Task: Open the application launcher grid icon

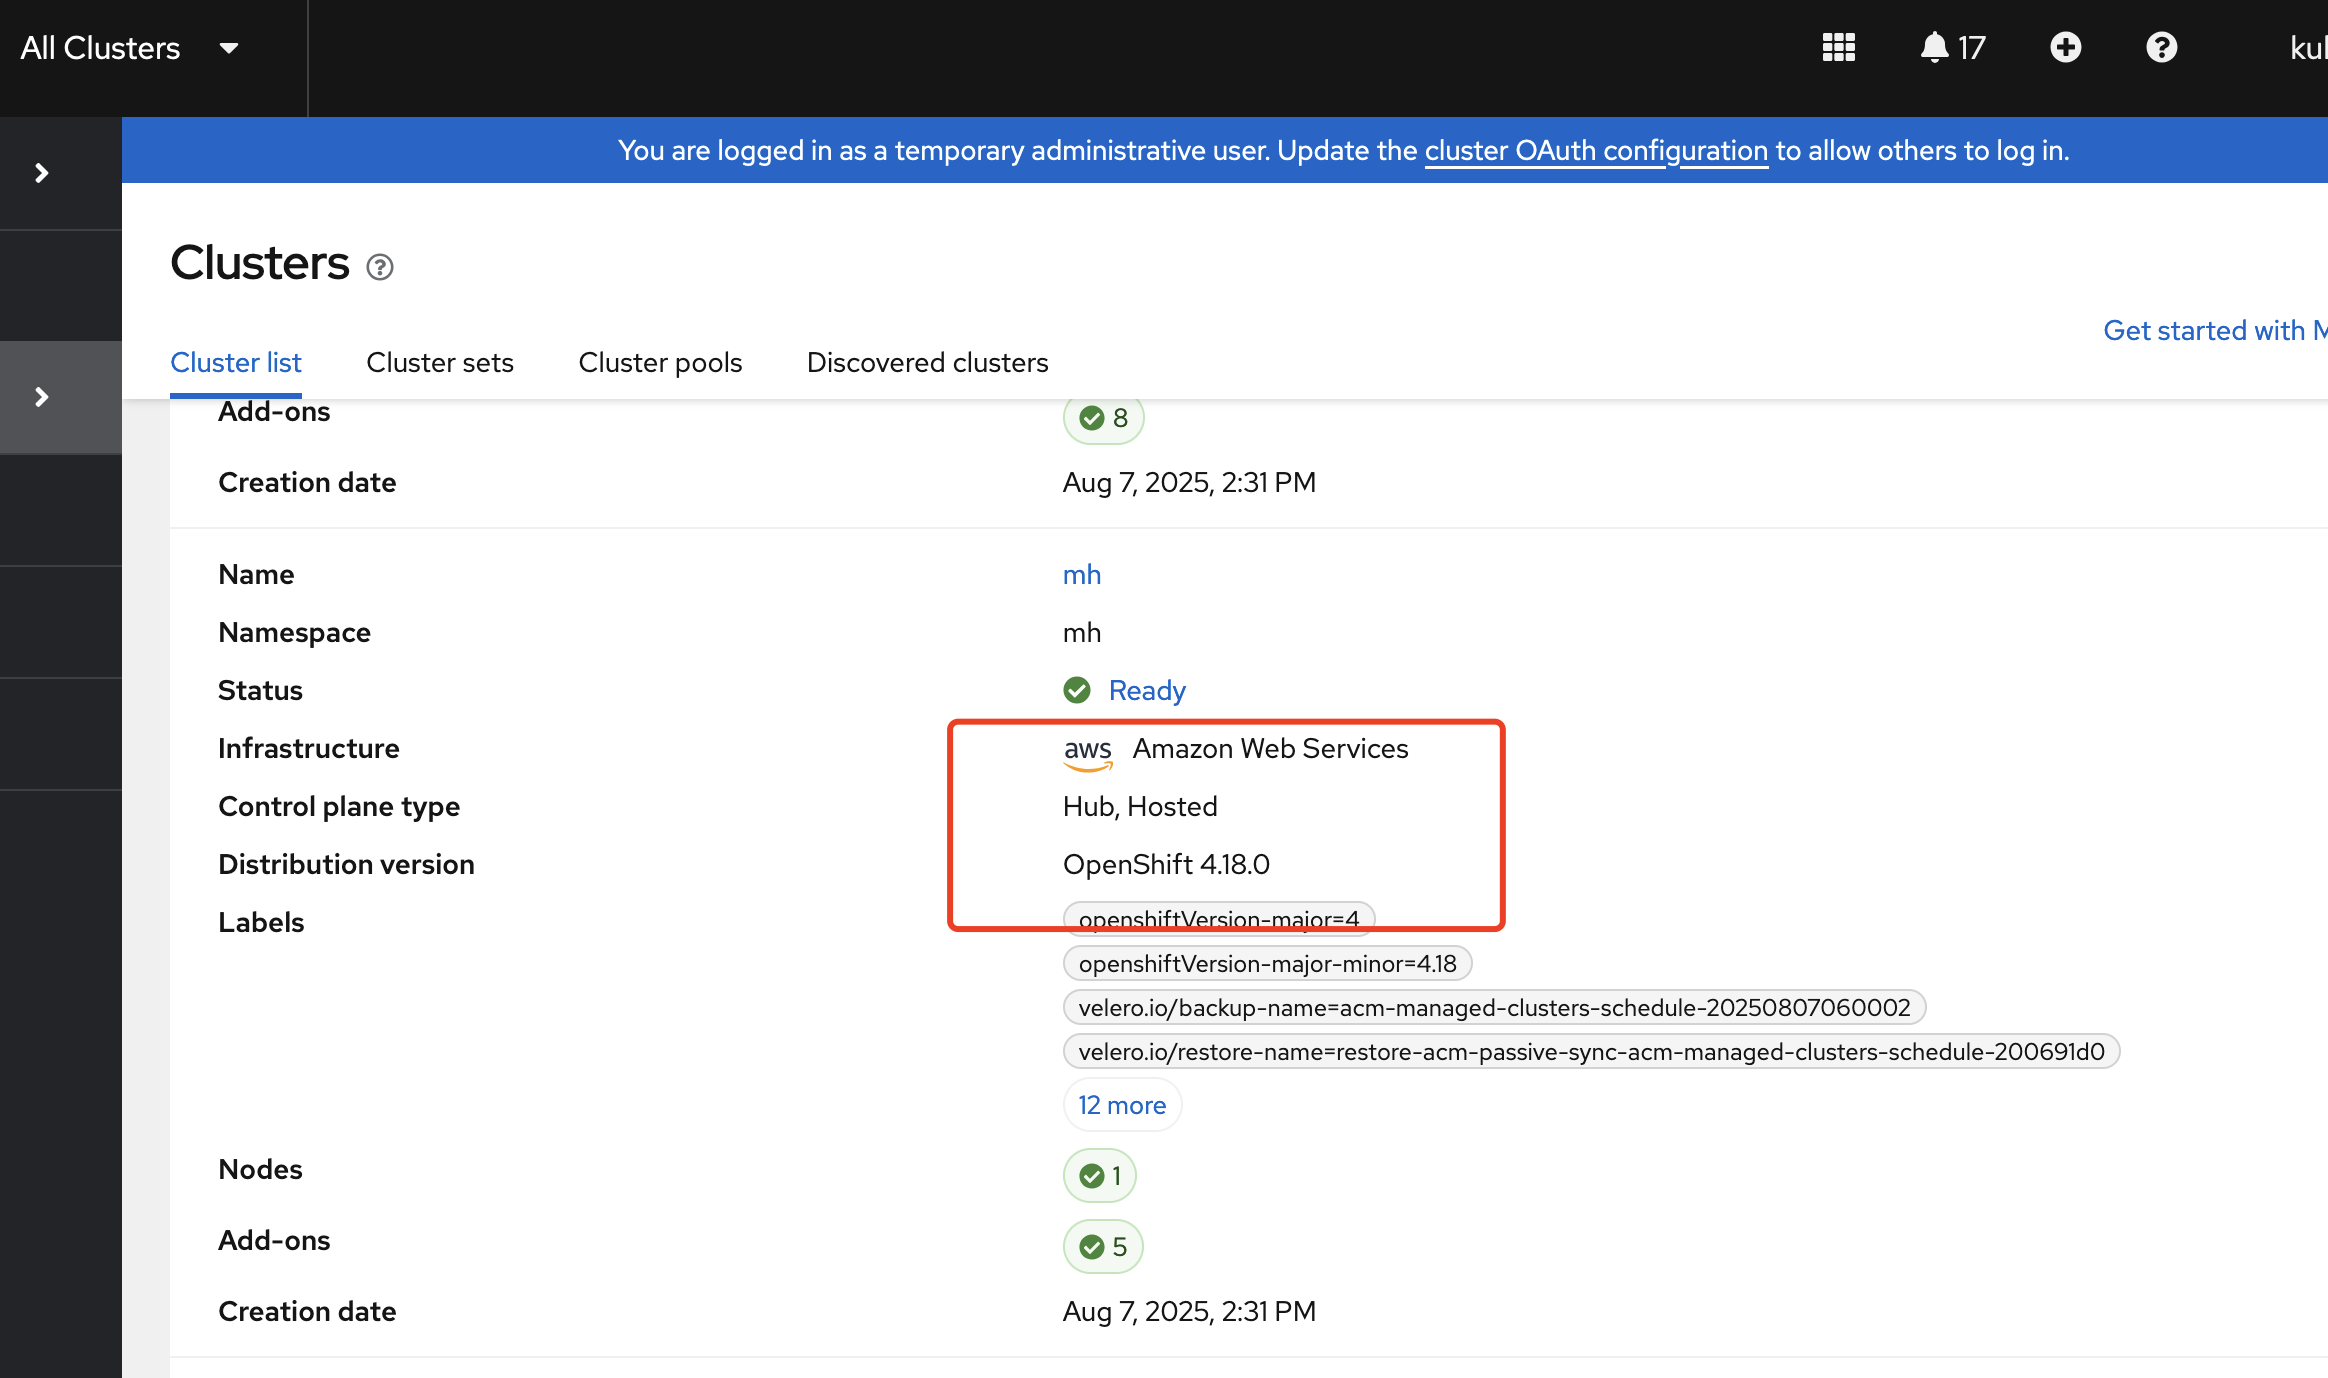Action: [1838, 48]
